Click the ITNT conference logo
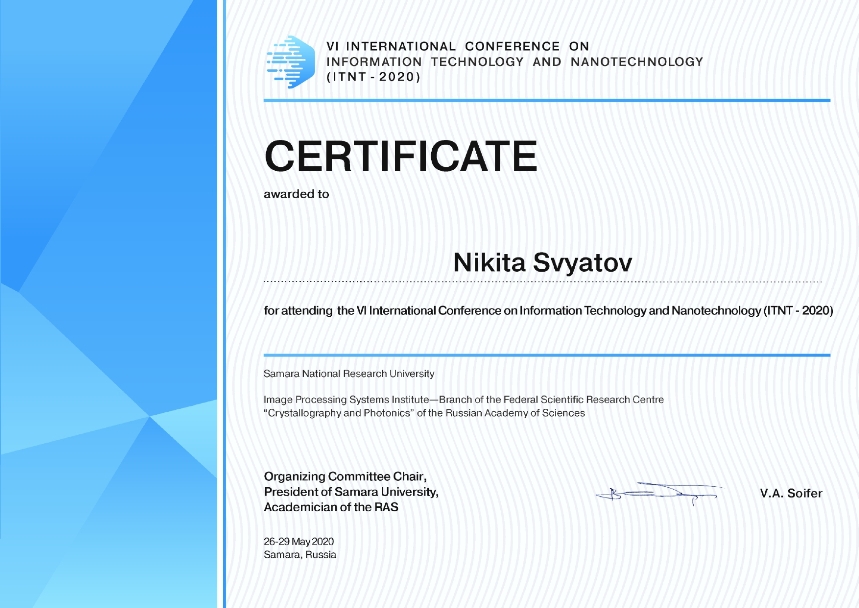This screenshot has height=608, width=859. (x=291, y=62)
